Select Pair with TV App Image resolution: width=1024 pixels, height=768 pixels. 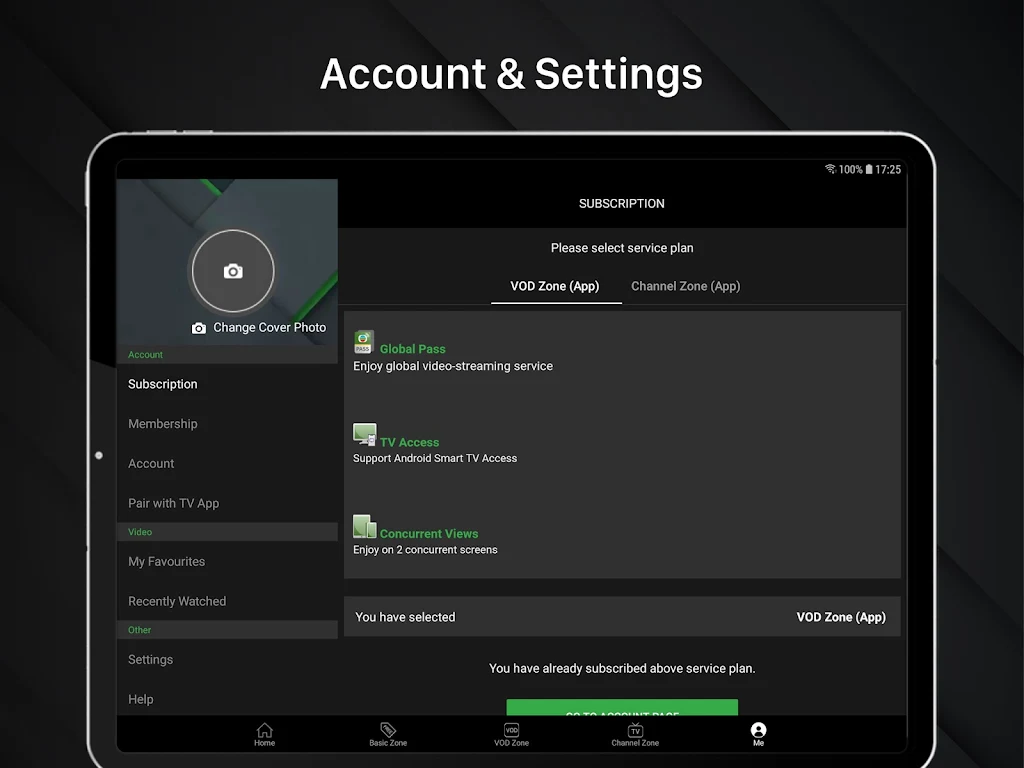click(x=173, y=504)
